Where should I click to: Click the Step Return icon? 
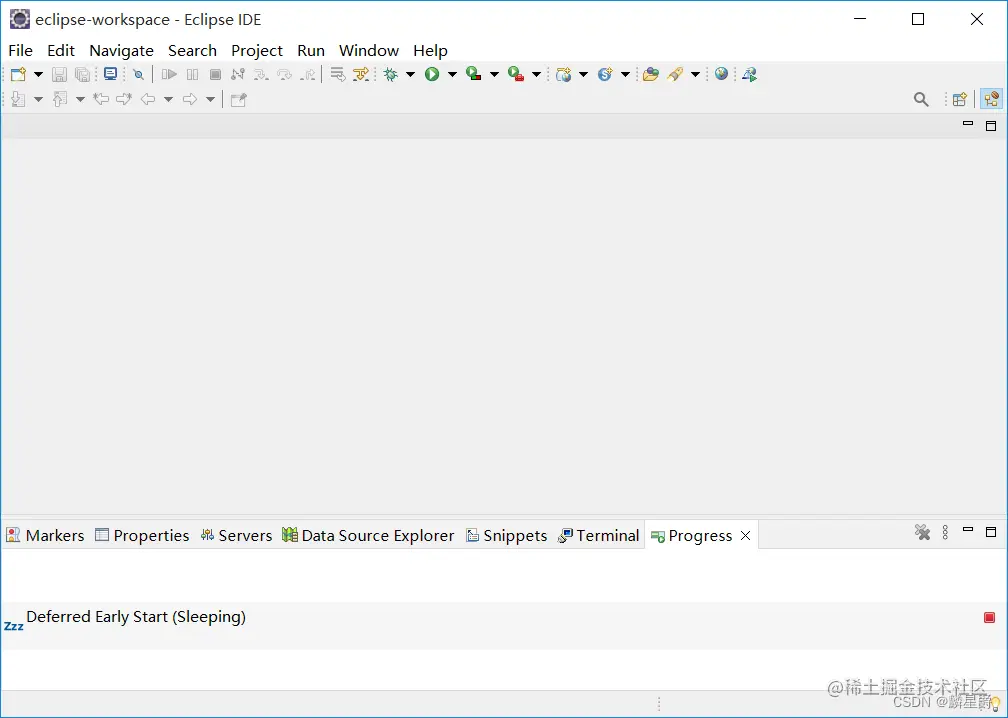point(308,75)
